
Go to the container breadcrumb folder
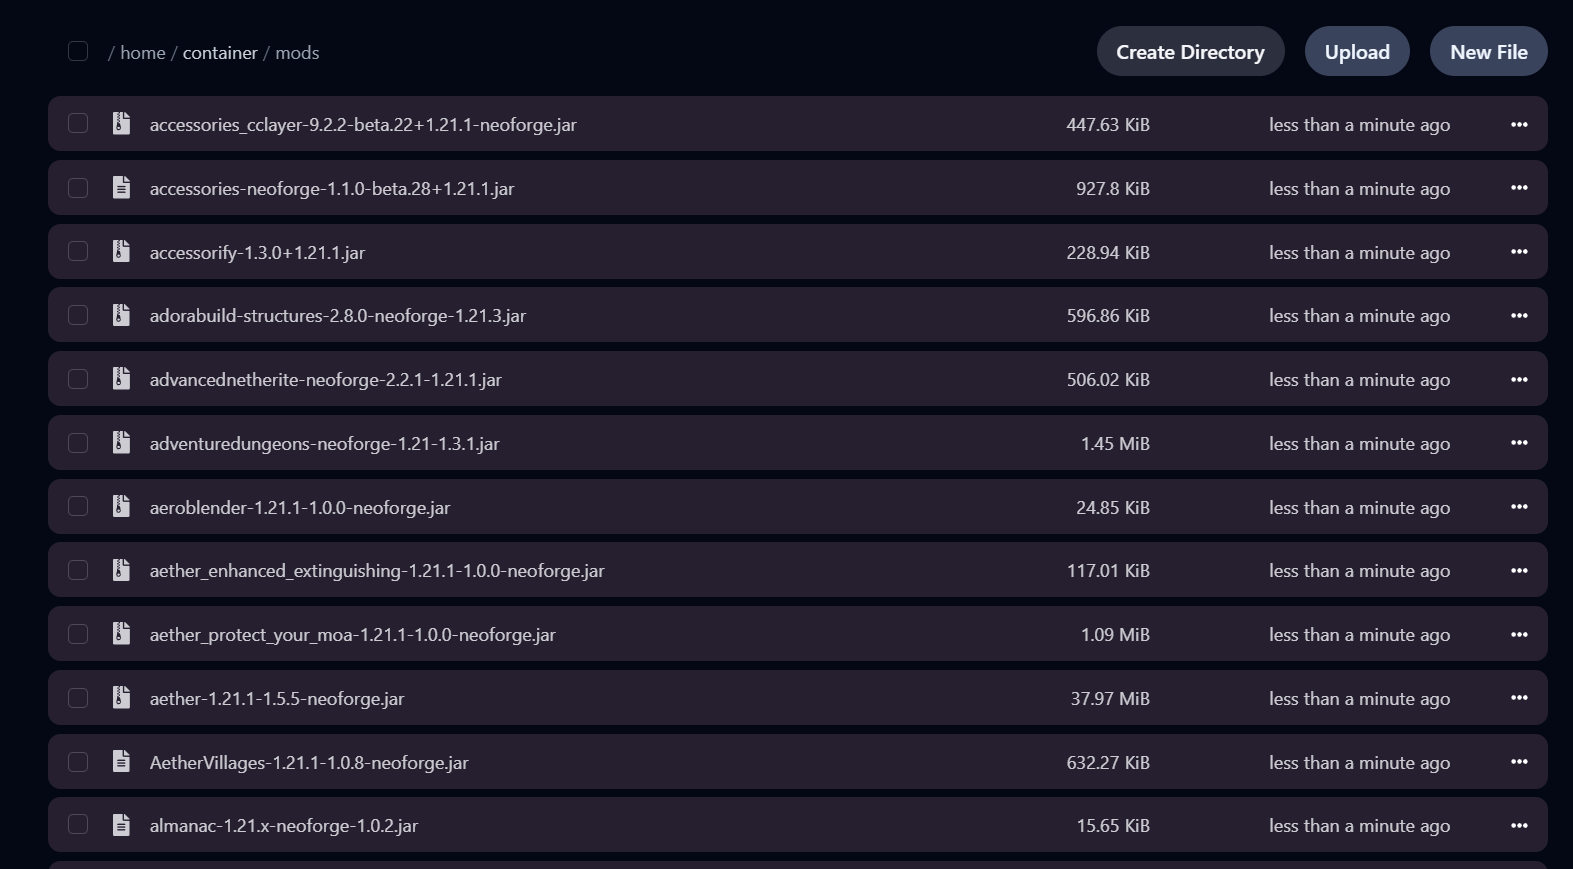[220, 53]
